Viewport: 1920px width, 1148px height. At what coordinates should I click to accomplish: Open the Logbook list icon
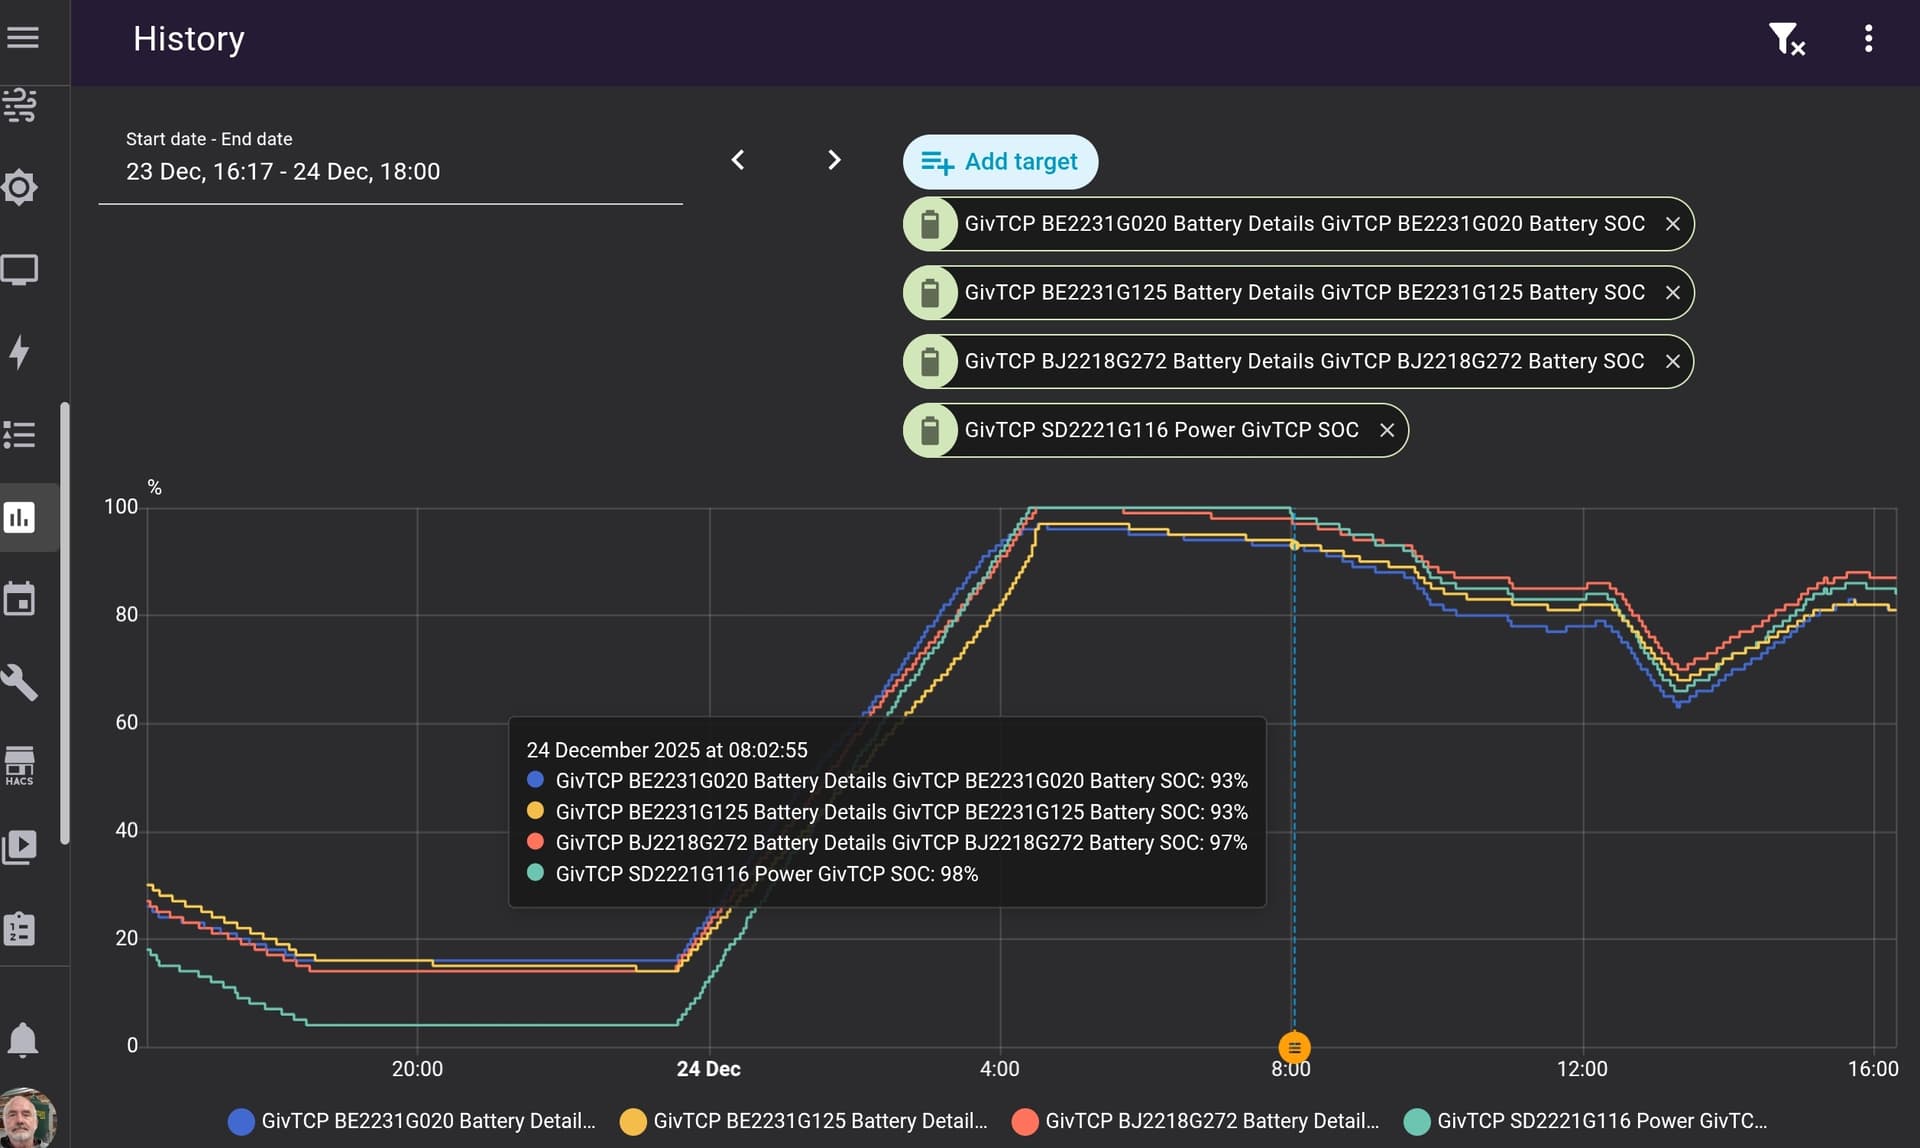click(x=20, y=434)
